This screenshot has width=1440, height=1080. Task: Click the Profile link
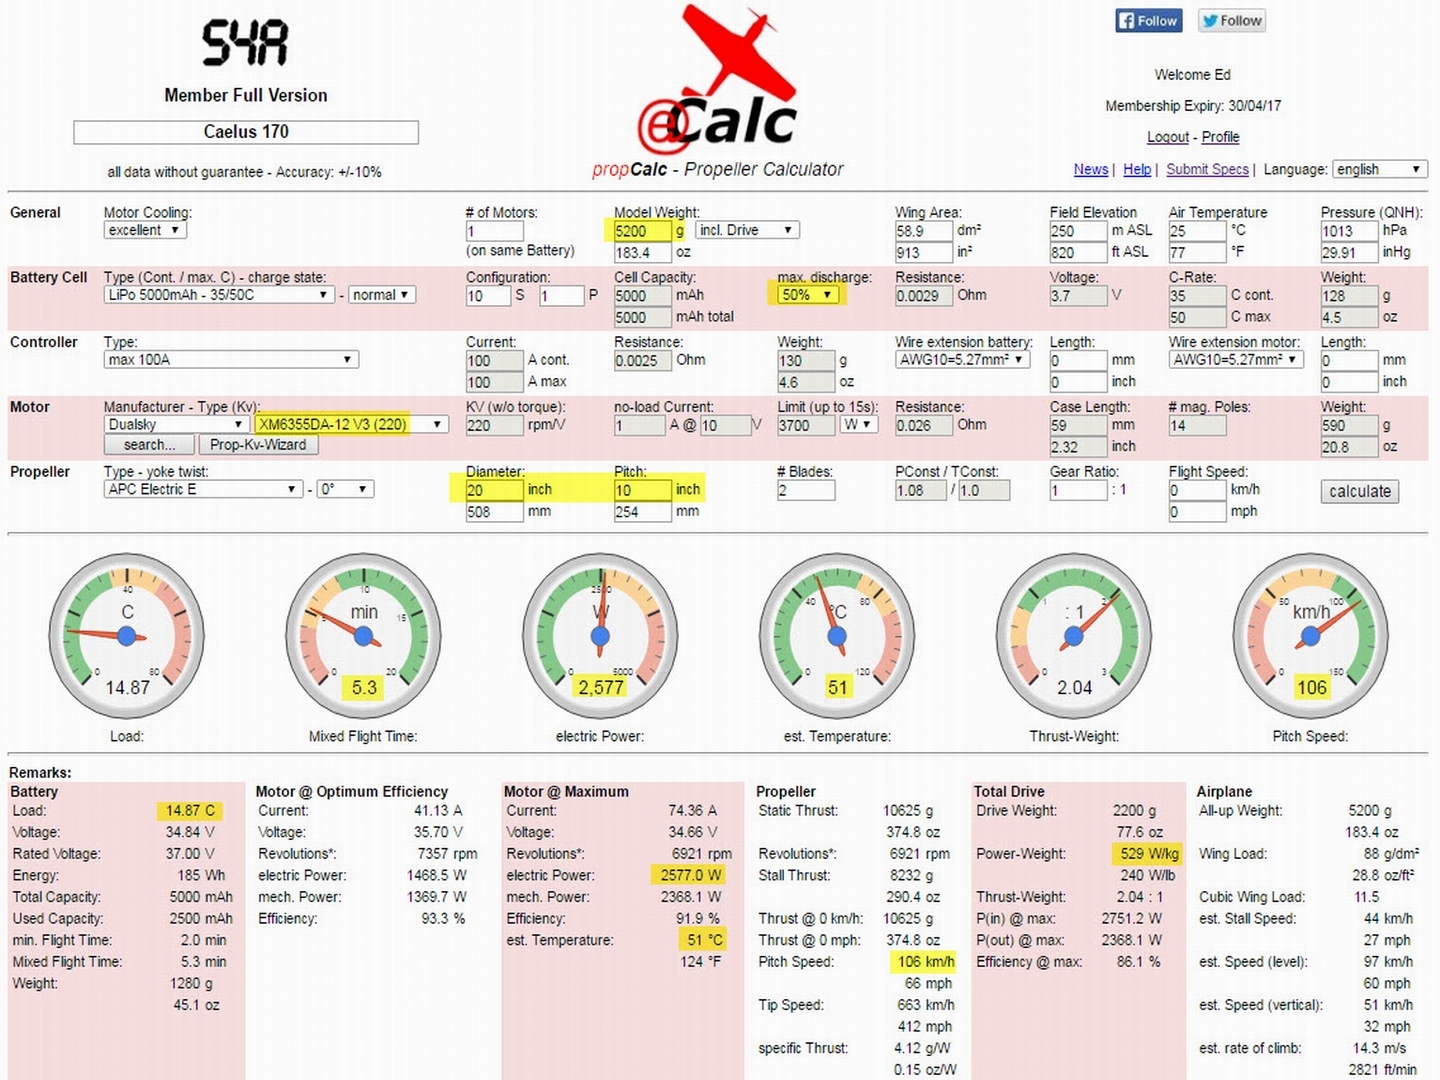pyautogui.click(x=1220, y=137)
